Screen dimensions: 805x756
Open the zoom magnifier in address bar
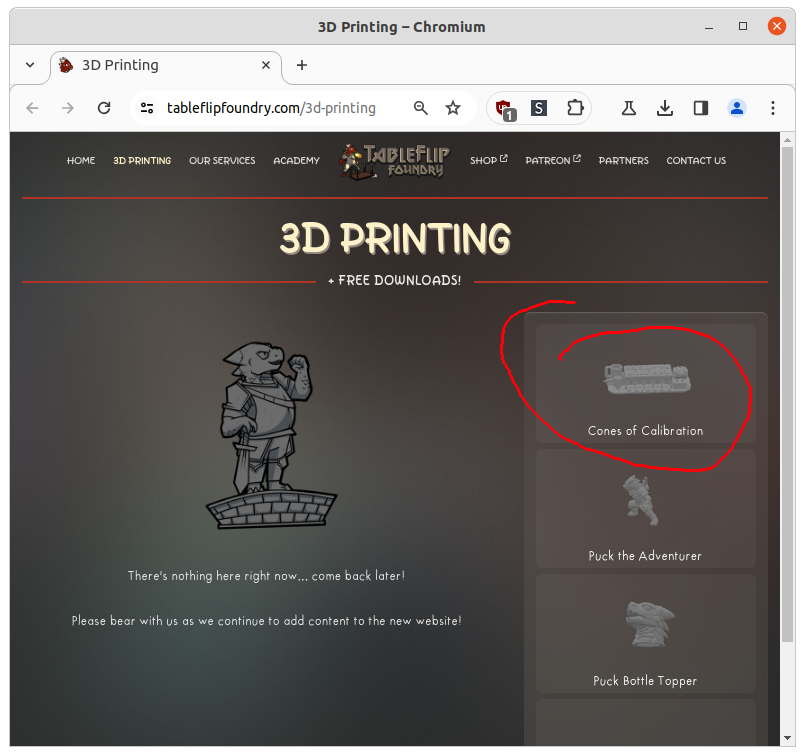tap(420, 108)
